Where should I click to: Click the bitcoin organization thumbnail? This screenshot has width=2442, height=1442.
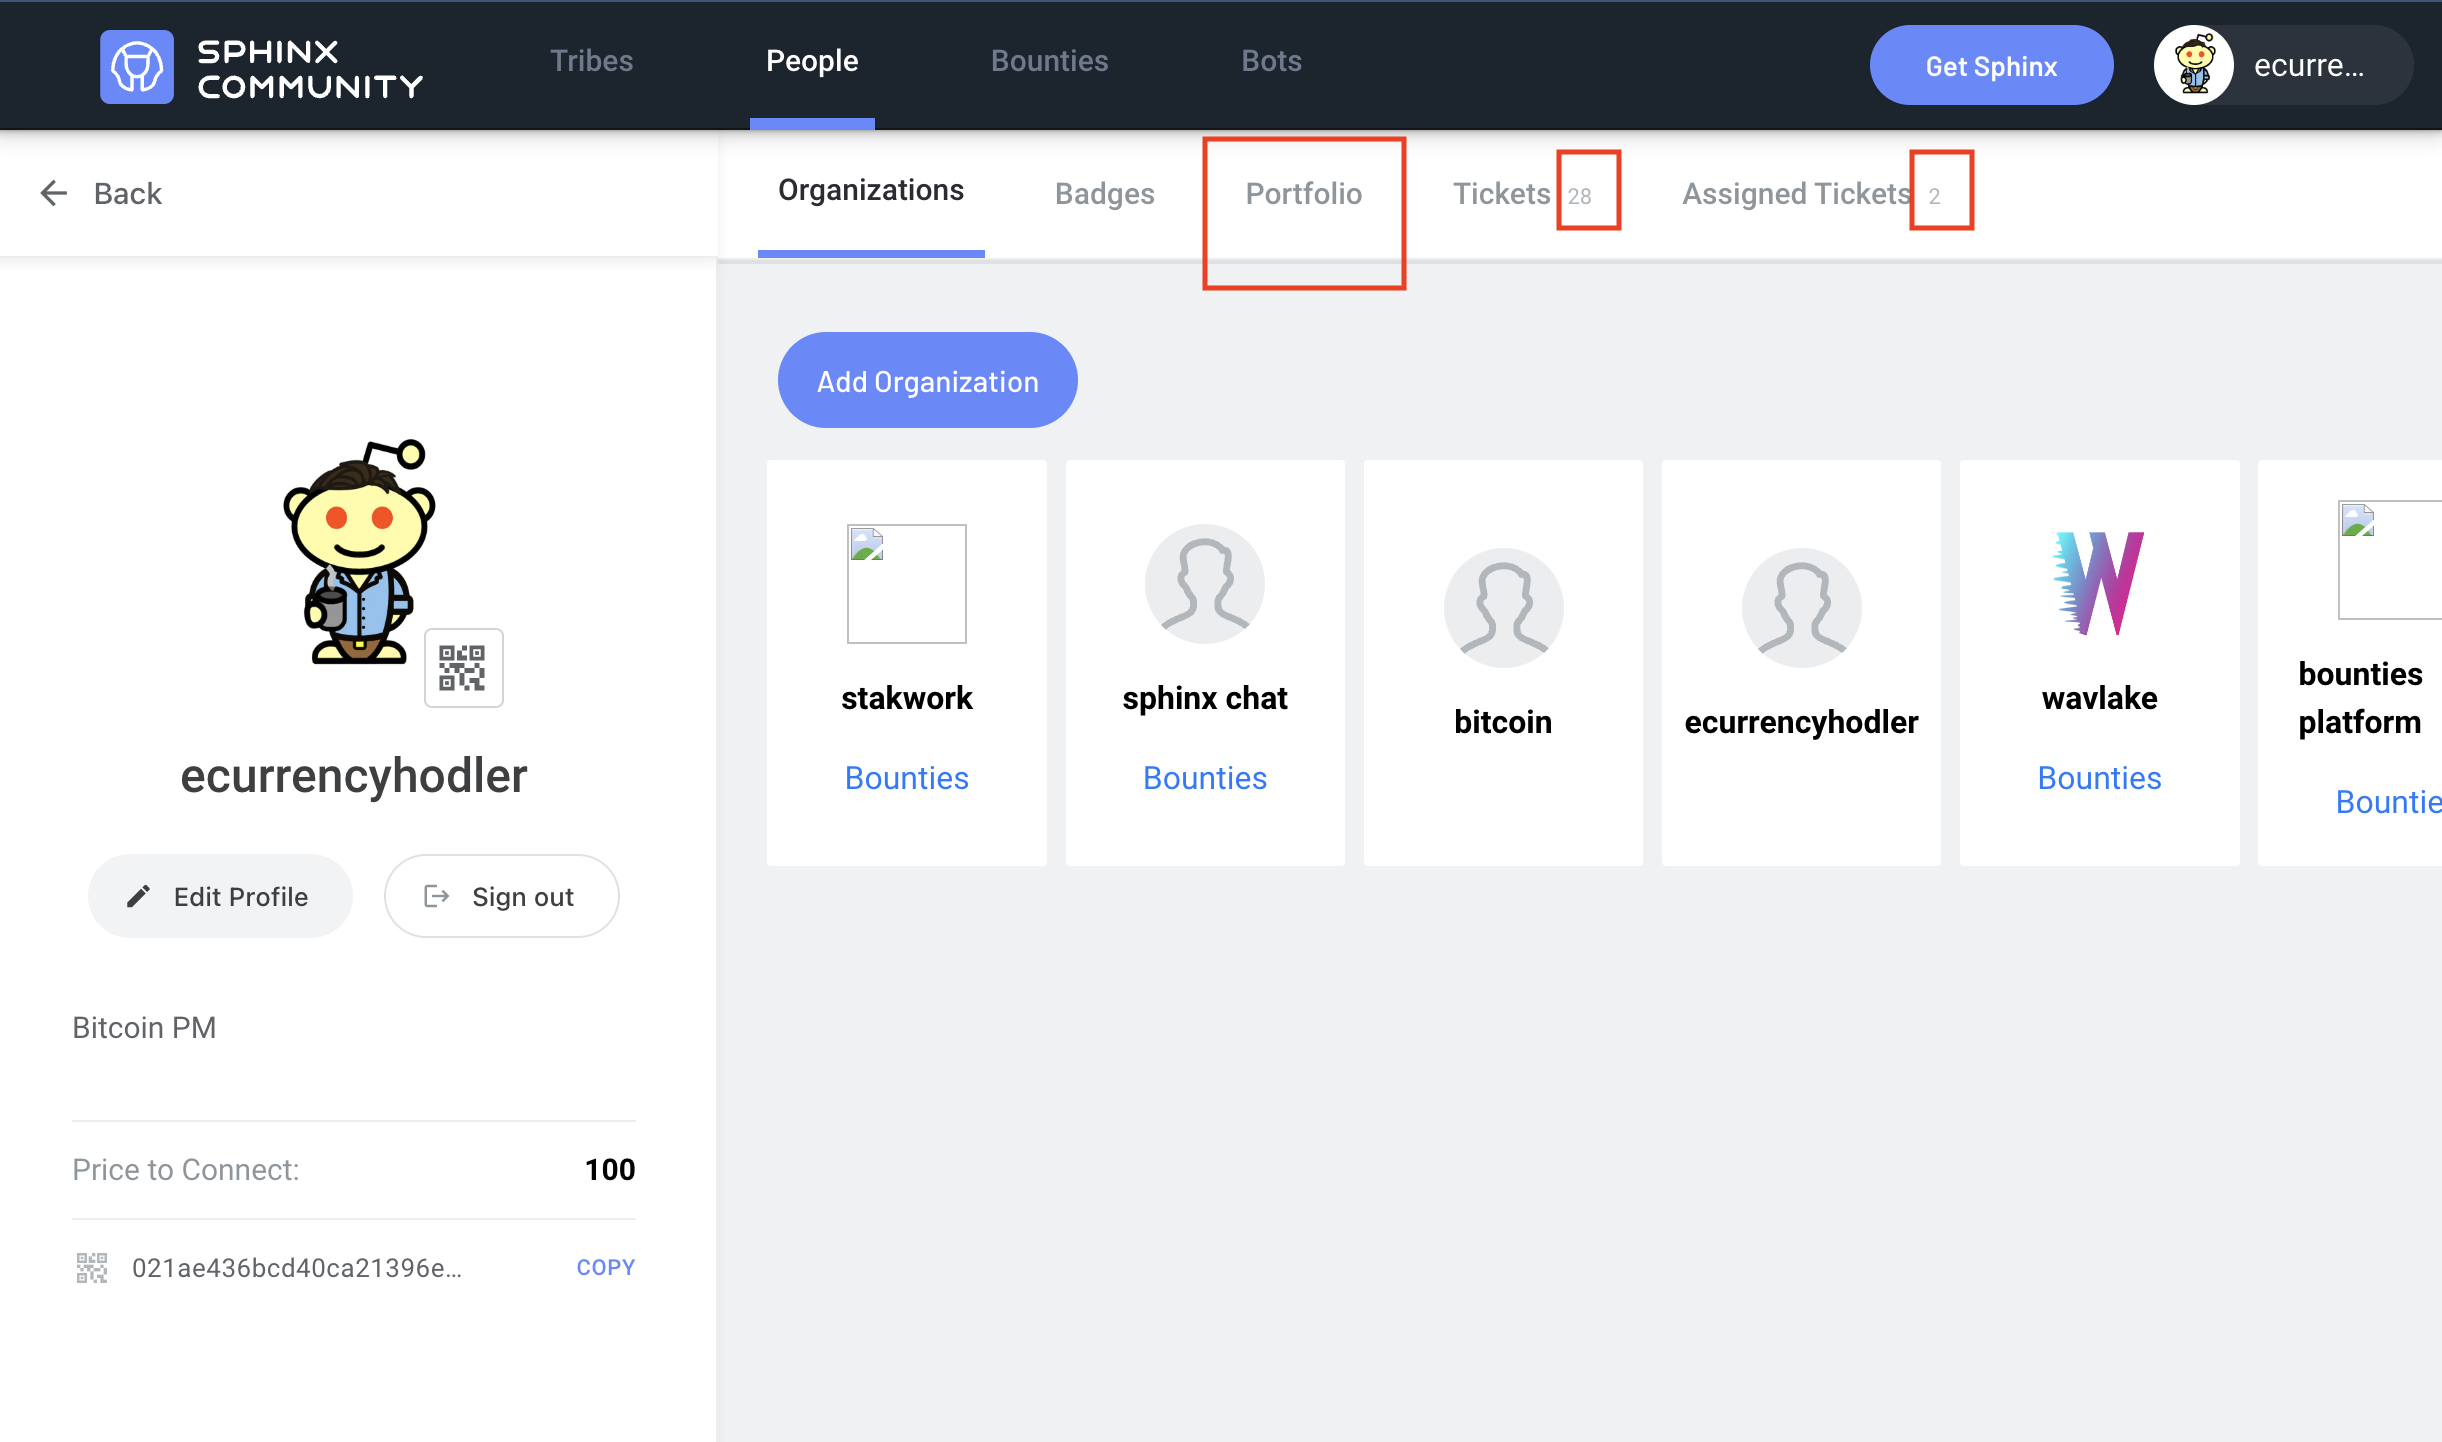tap(1502, 607)
